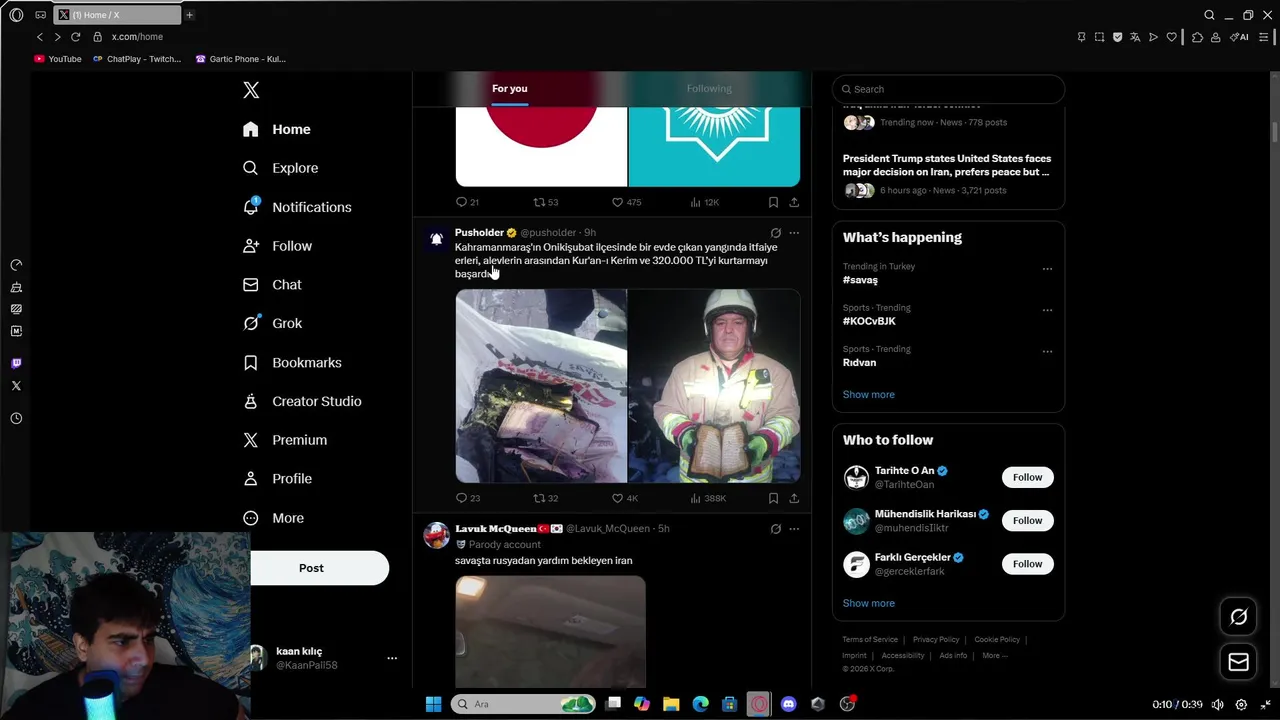View analytics of Pusholder post 388K
This screenshot has height=720, width=1280.
pos(708,498)
